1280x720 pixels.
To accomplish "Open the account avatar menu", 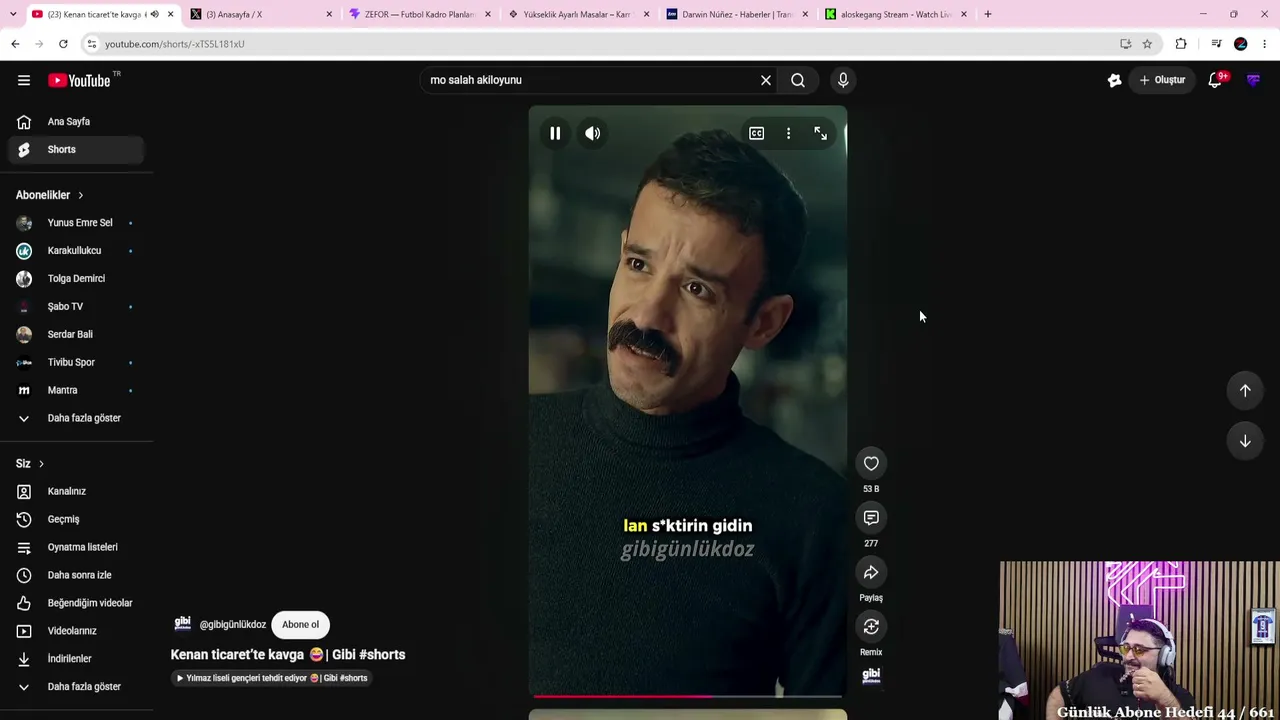I will pyautogui.click(x=1253, y=80).
